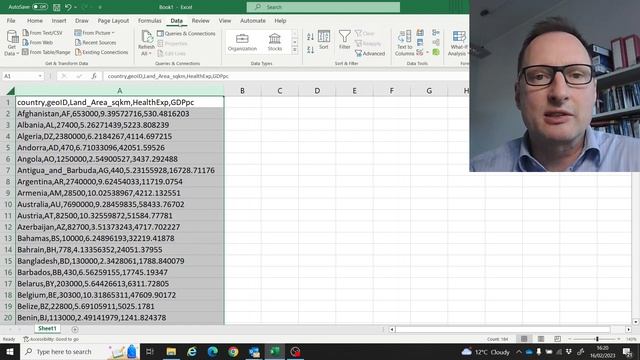The width and height of the screenshot is (640, 360).
Task: Toggle the AutoSave switch
Action: coord(40,7)
